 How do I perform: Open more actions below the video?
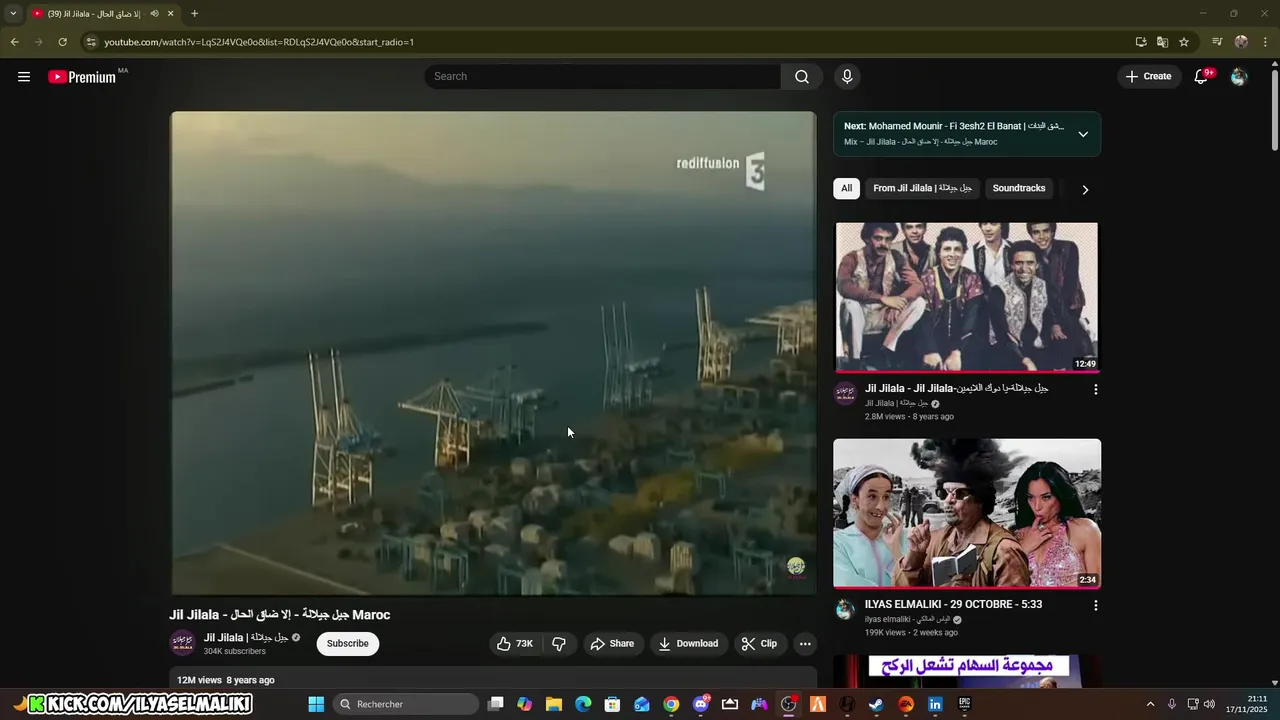(805, 644)
